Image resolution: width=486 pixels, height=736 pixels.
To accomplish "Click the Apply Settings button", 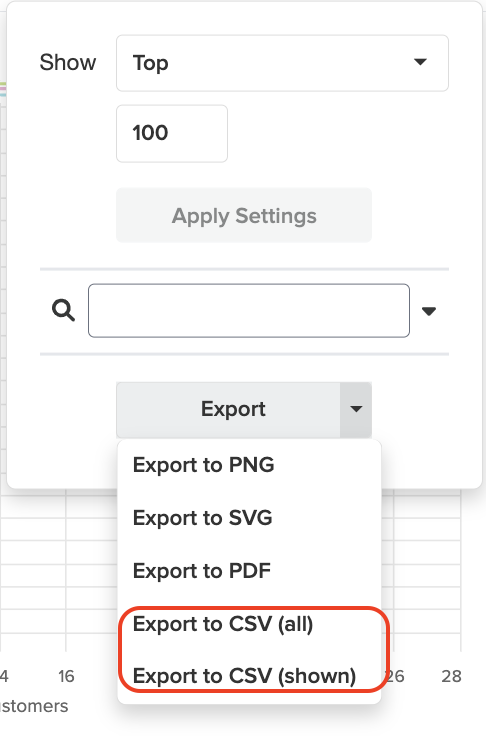I will (x=244, y=215).
